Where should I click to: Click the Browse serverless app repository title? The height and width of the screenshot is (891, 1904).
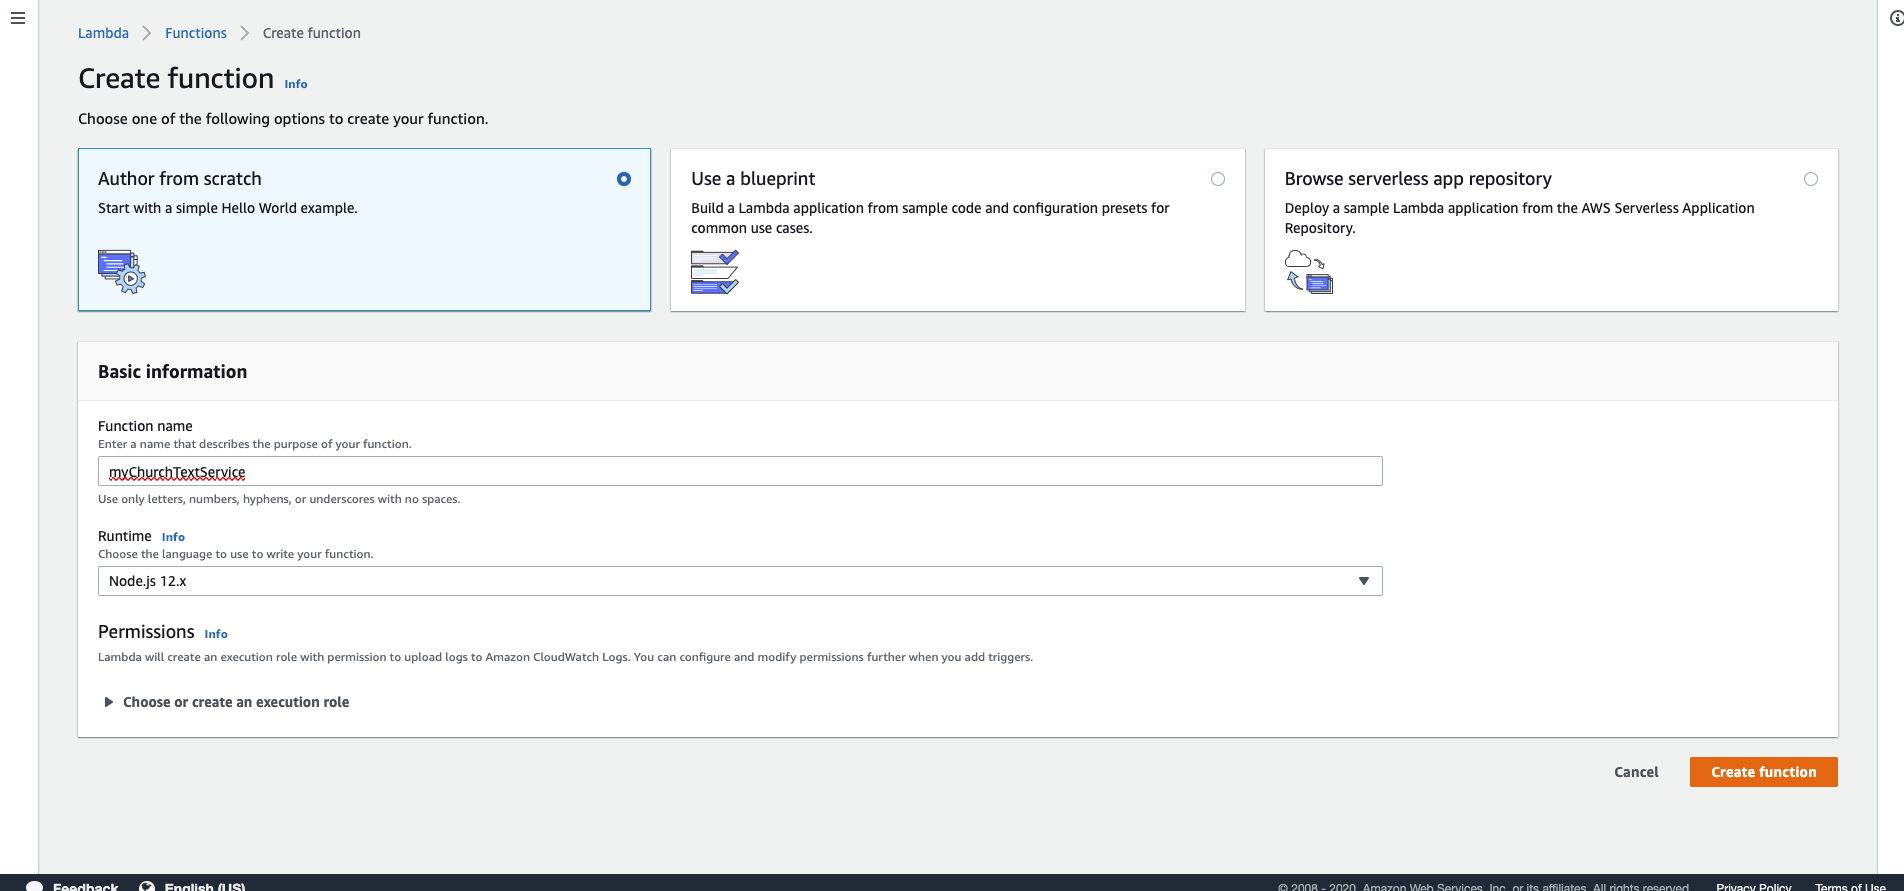(x=1418, y=179)
